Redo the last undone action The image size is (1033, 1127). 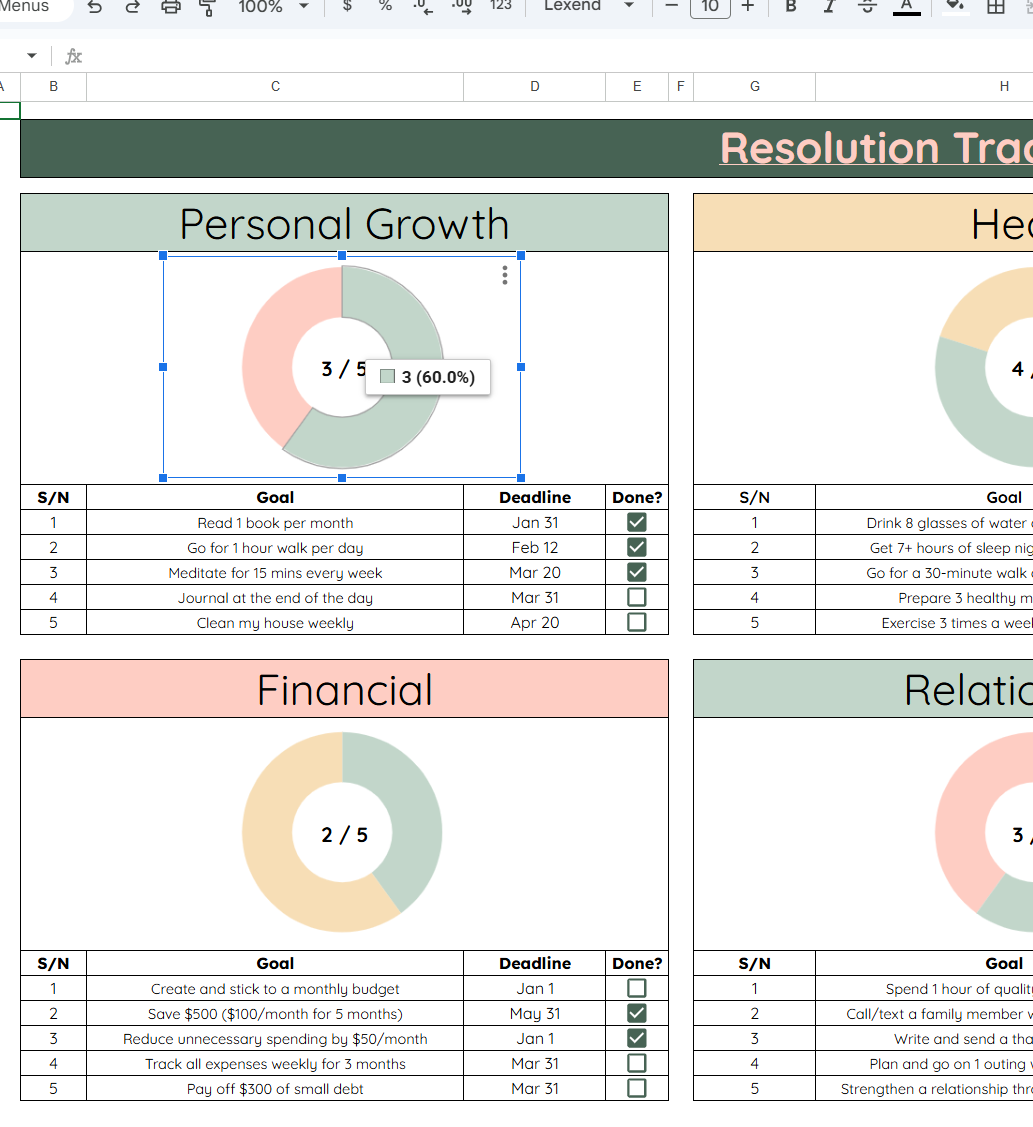[132, 7]
